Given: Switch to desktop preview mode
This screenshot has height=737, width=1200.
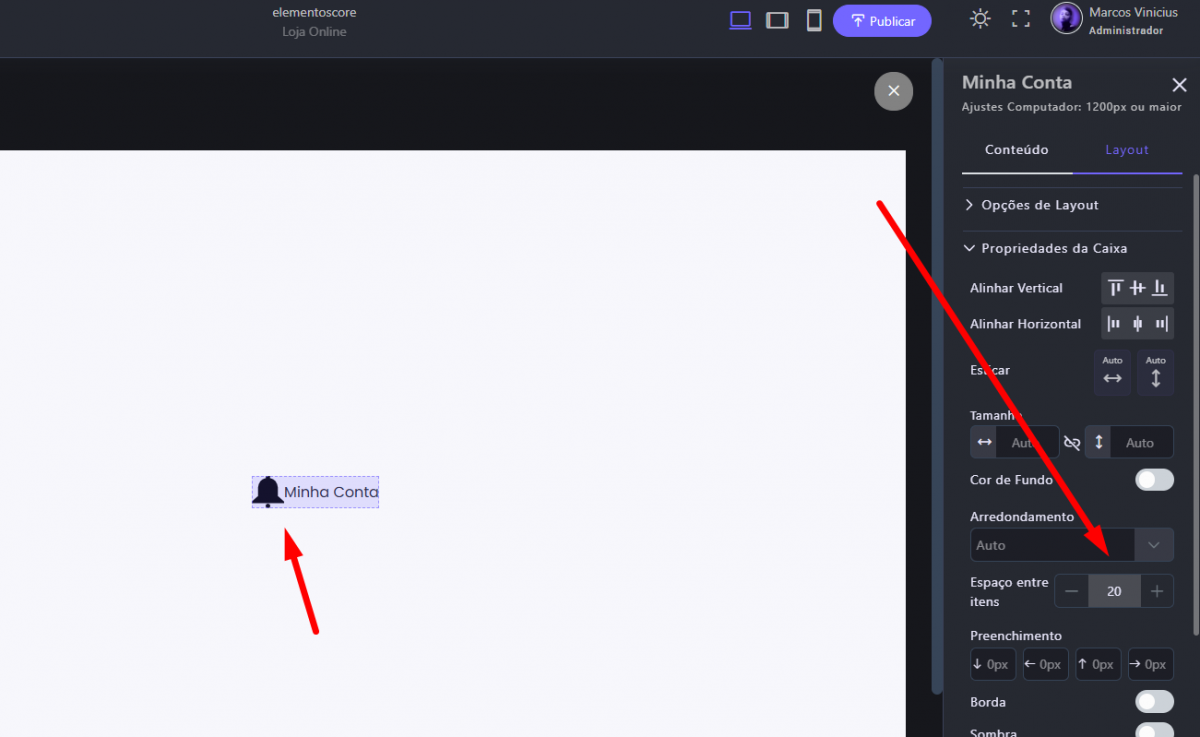Looking at the screenshot, I should pyautogui.click(x=740, y=21).
